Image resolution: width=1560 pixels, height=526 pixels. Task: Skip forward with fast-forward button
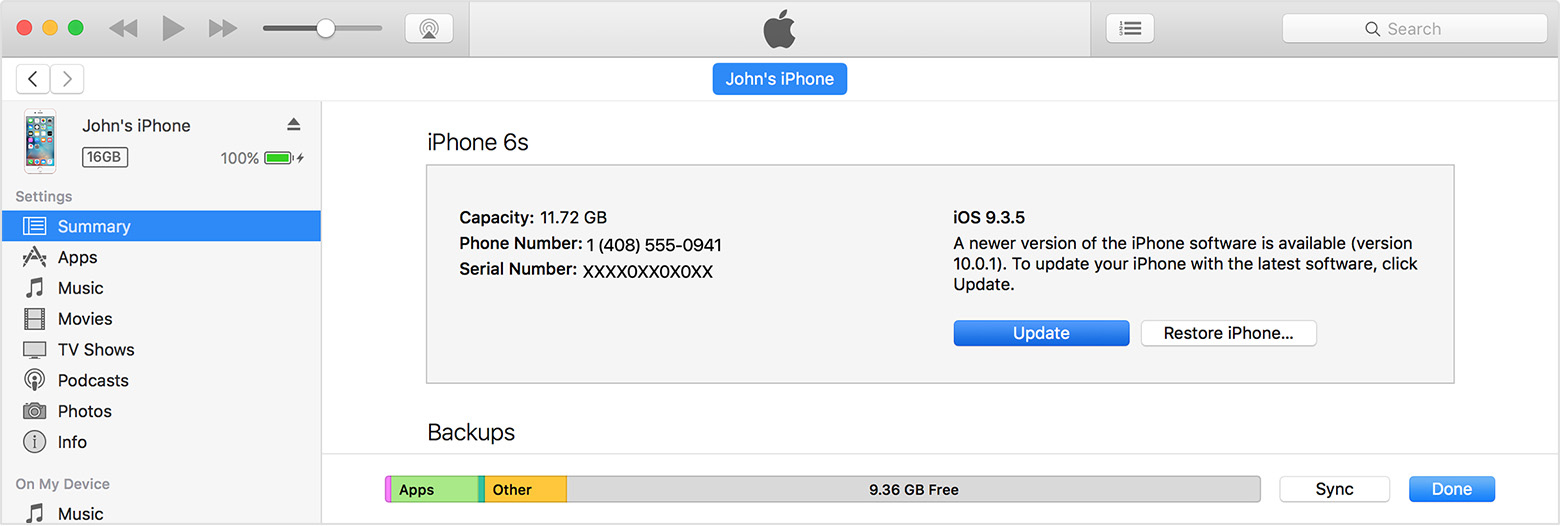click(223, 29)
